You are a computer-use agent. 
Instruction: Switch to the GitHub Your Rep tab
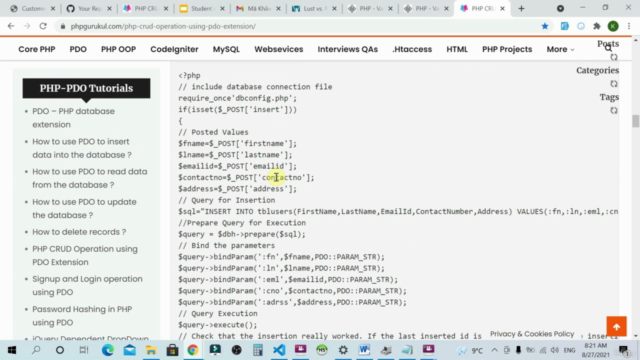[88, 8]
